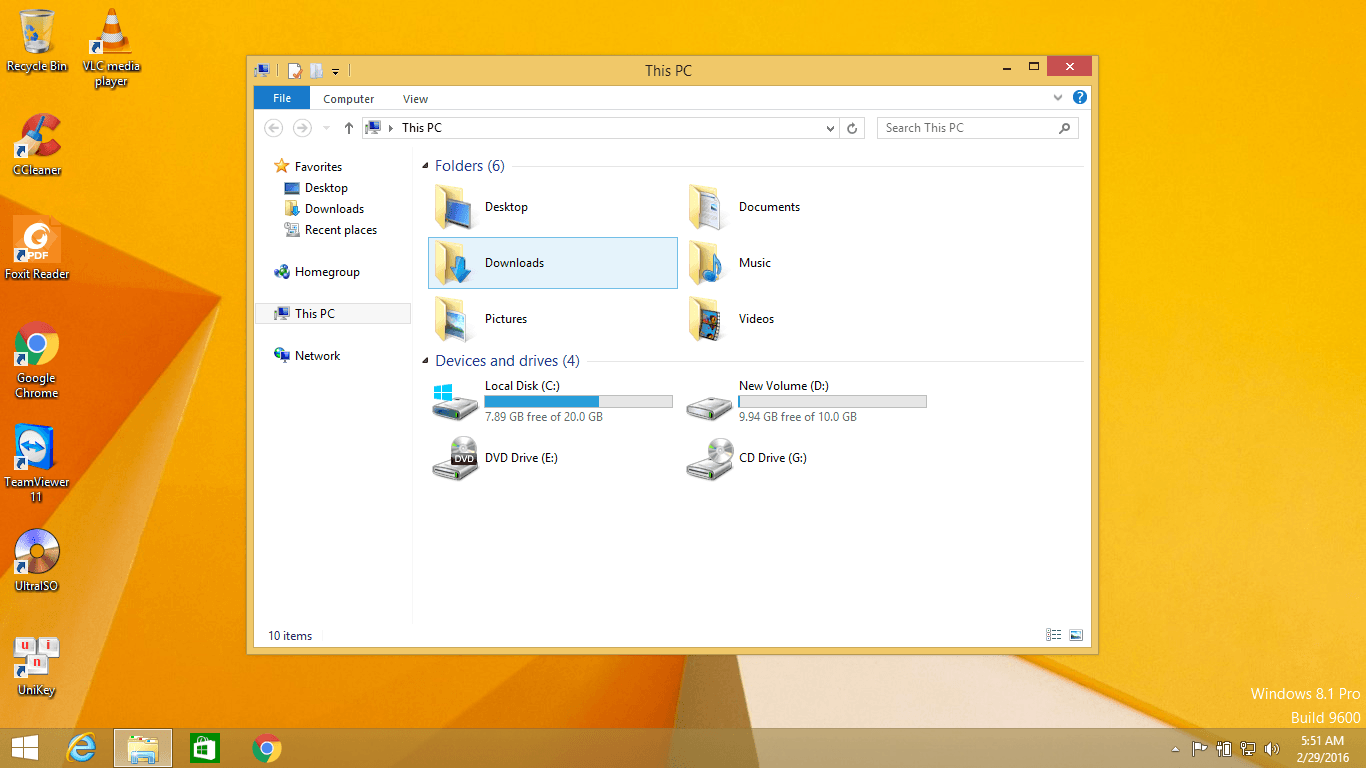Switch to large icons view in the status bar

[x=1076, y=635]
